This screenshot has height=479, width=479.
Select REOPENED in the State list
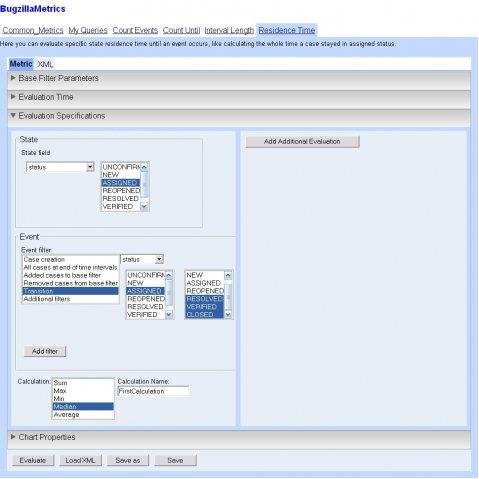tap(121, 191)
